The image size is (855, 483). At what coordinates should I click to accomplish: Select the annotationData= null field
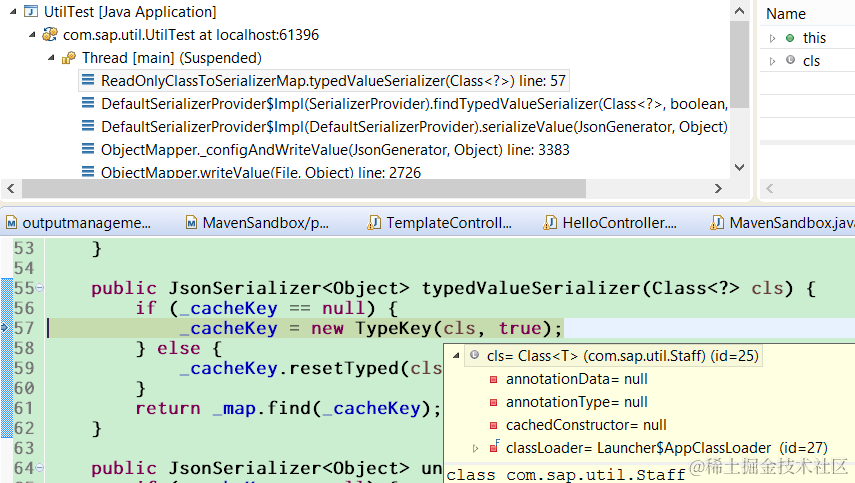(x=576, y=379)
